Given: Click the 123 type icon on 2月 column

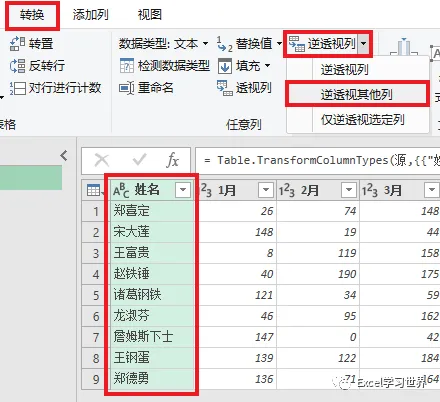Looking at the screenshot, I should click(x=287, y=190).
